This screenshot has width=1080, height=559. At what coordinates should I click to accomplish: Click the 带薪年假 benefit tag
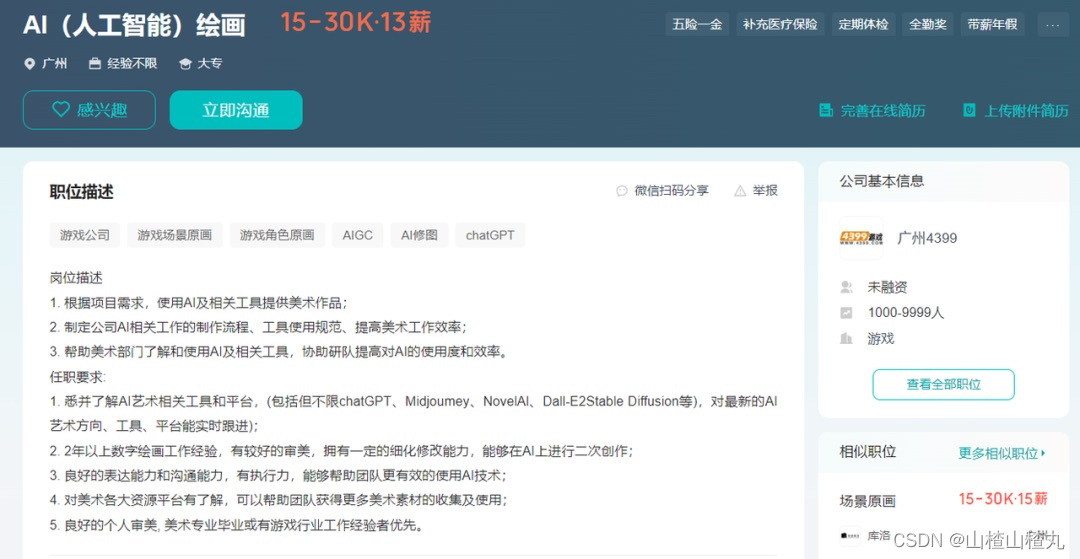coord(993,24)
